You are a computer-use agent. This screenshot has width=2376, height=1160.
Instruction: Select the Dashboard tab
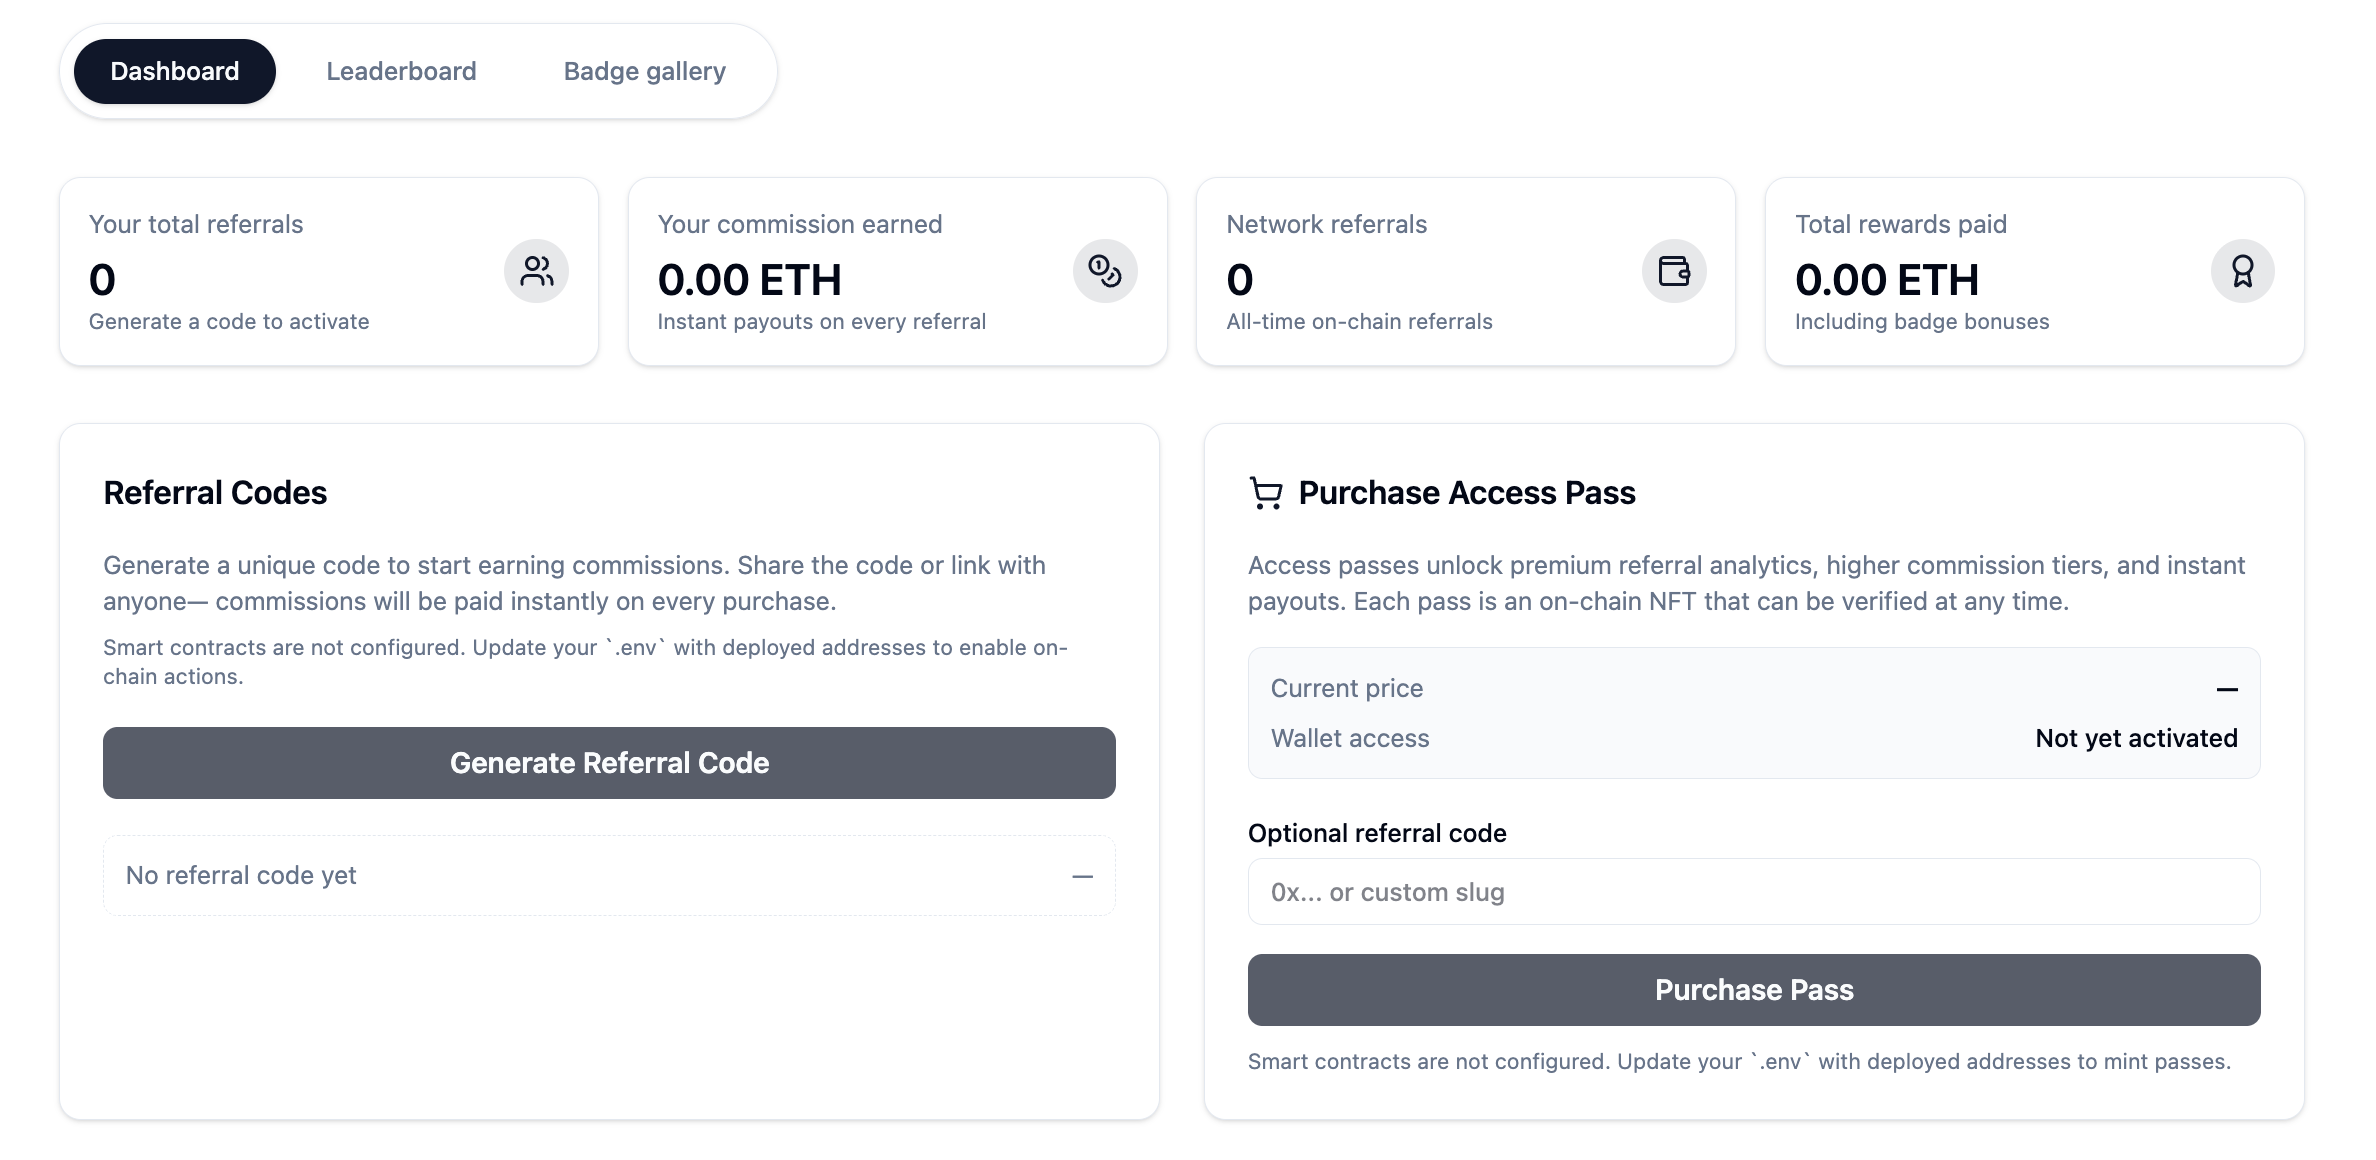(174, 70)
